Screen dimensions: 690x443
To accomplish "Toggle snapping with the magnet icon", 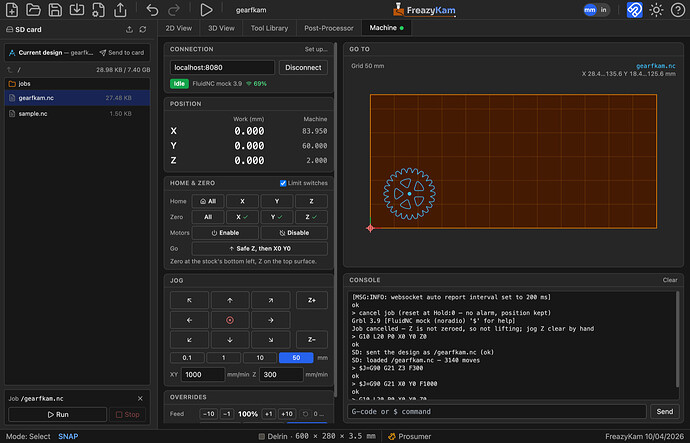I will click(x=634, y=10).
